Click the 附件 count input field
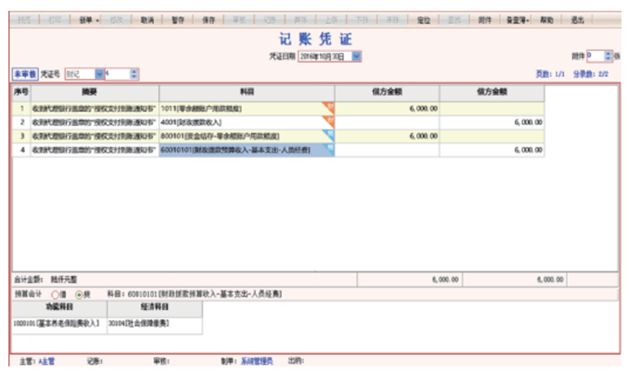Image resolution: width=630 pixels, height=372 pixels. (x=595, y=56)
